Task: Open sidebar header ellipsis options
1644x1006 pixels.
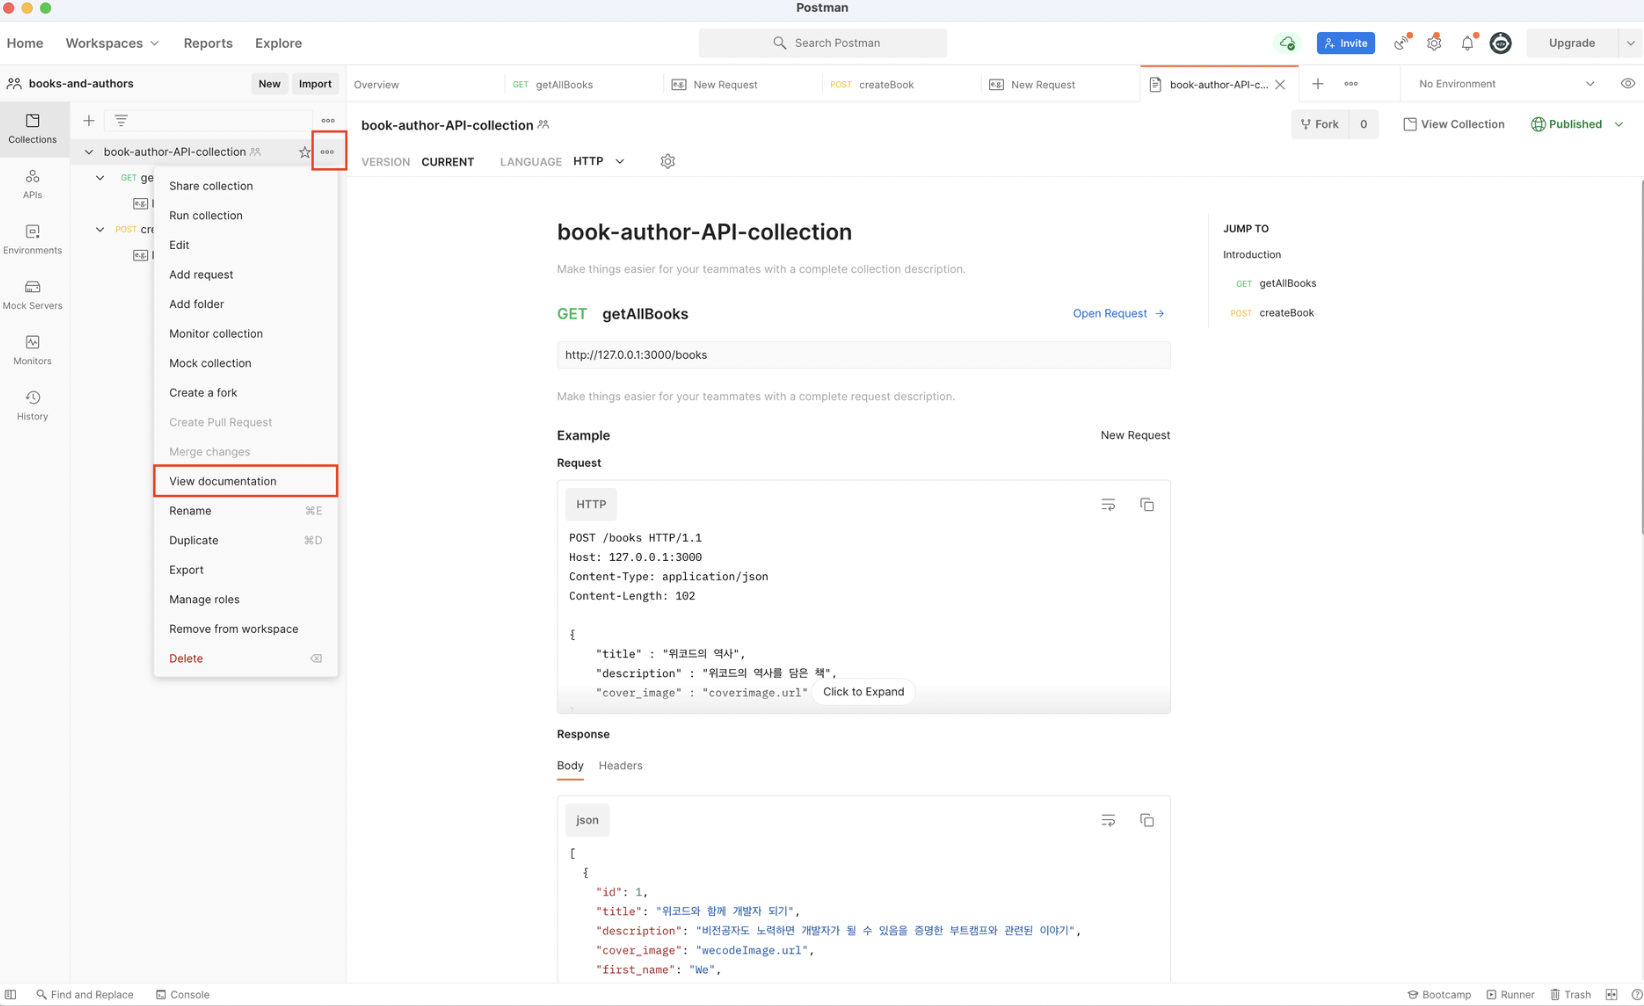Action: [x=328, y=121]
